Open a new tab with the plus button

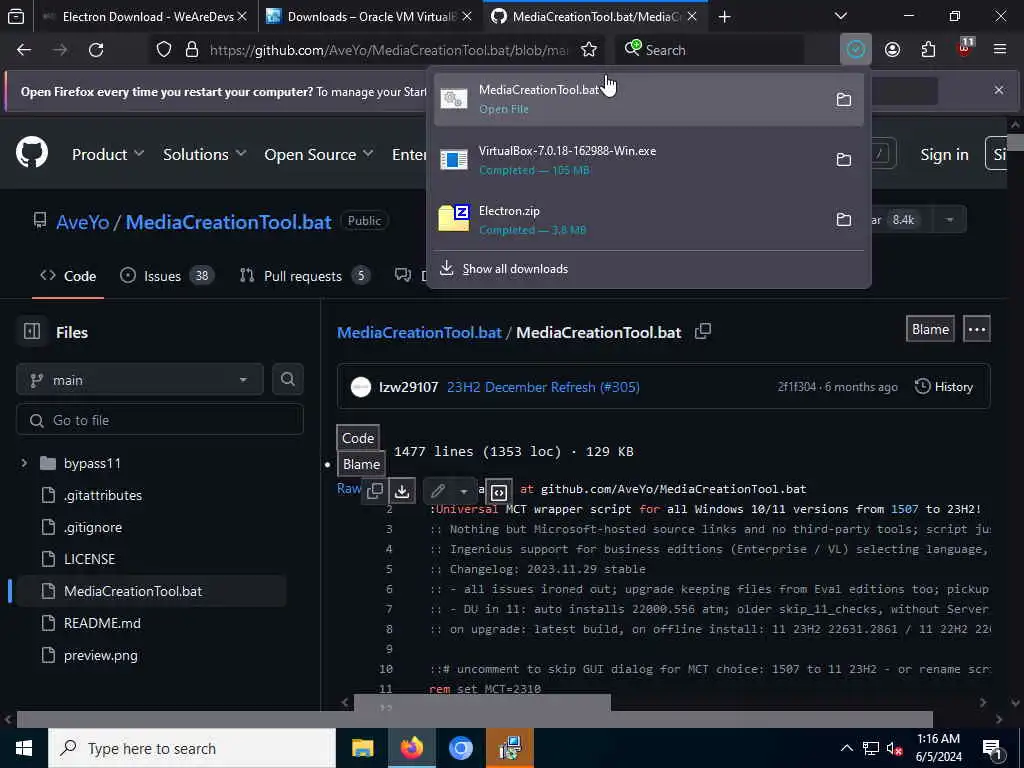tap(724, 17)
